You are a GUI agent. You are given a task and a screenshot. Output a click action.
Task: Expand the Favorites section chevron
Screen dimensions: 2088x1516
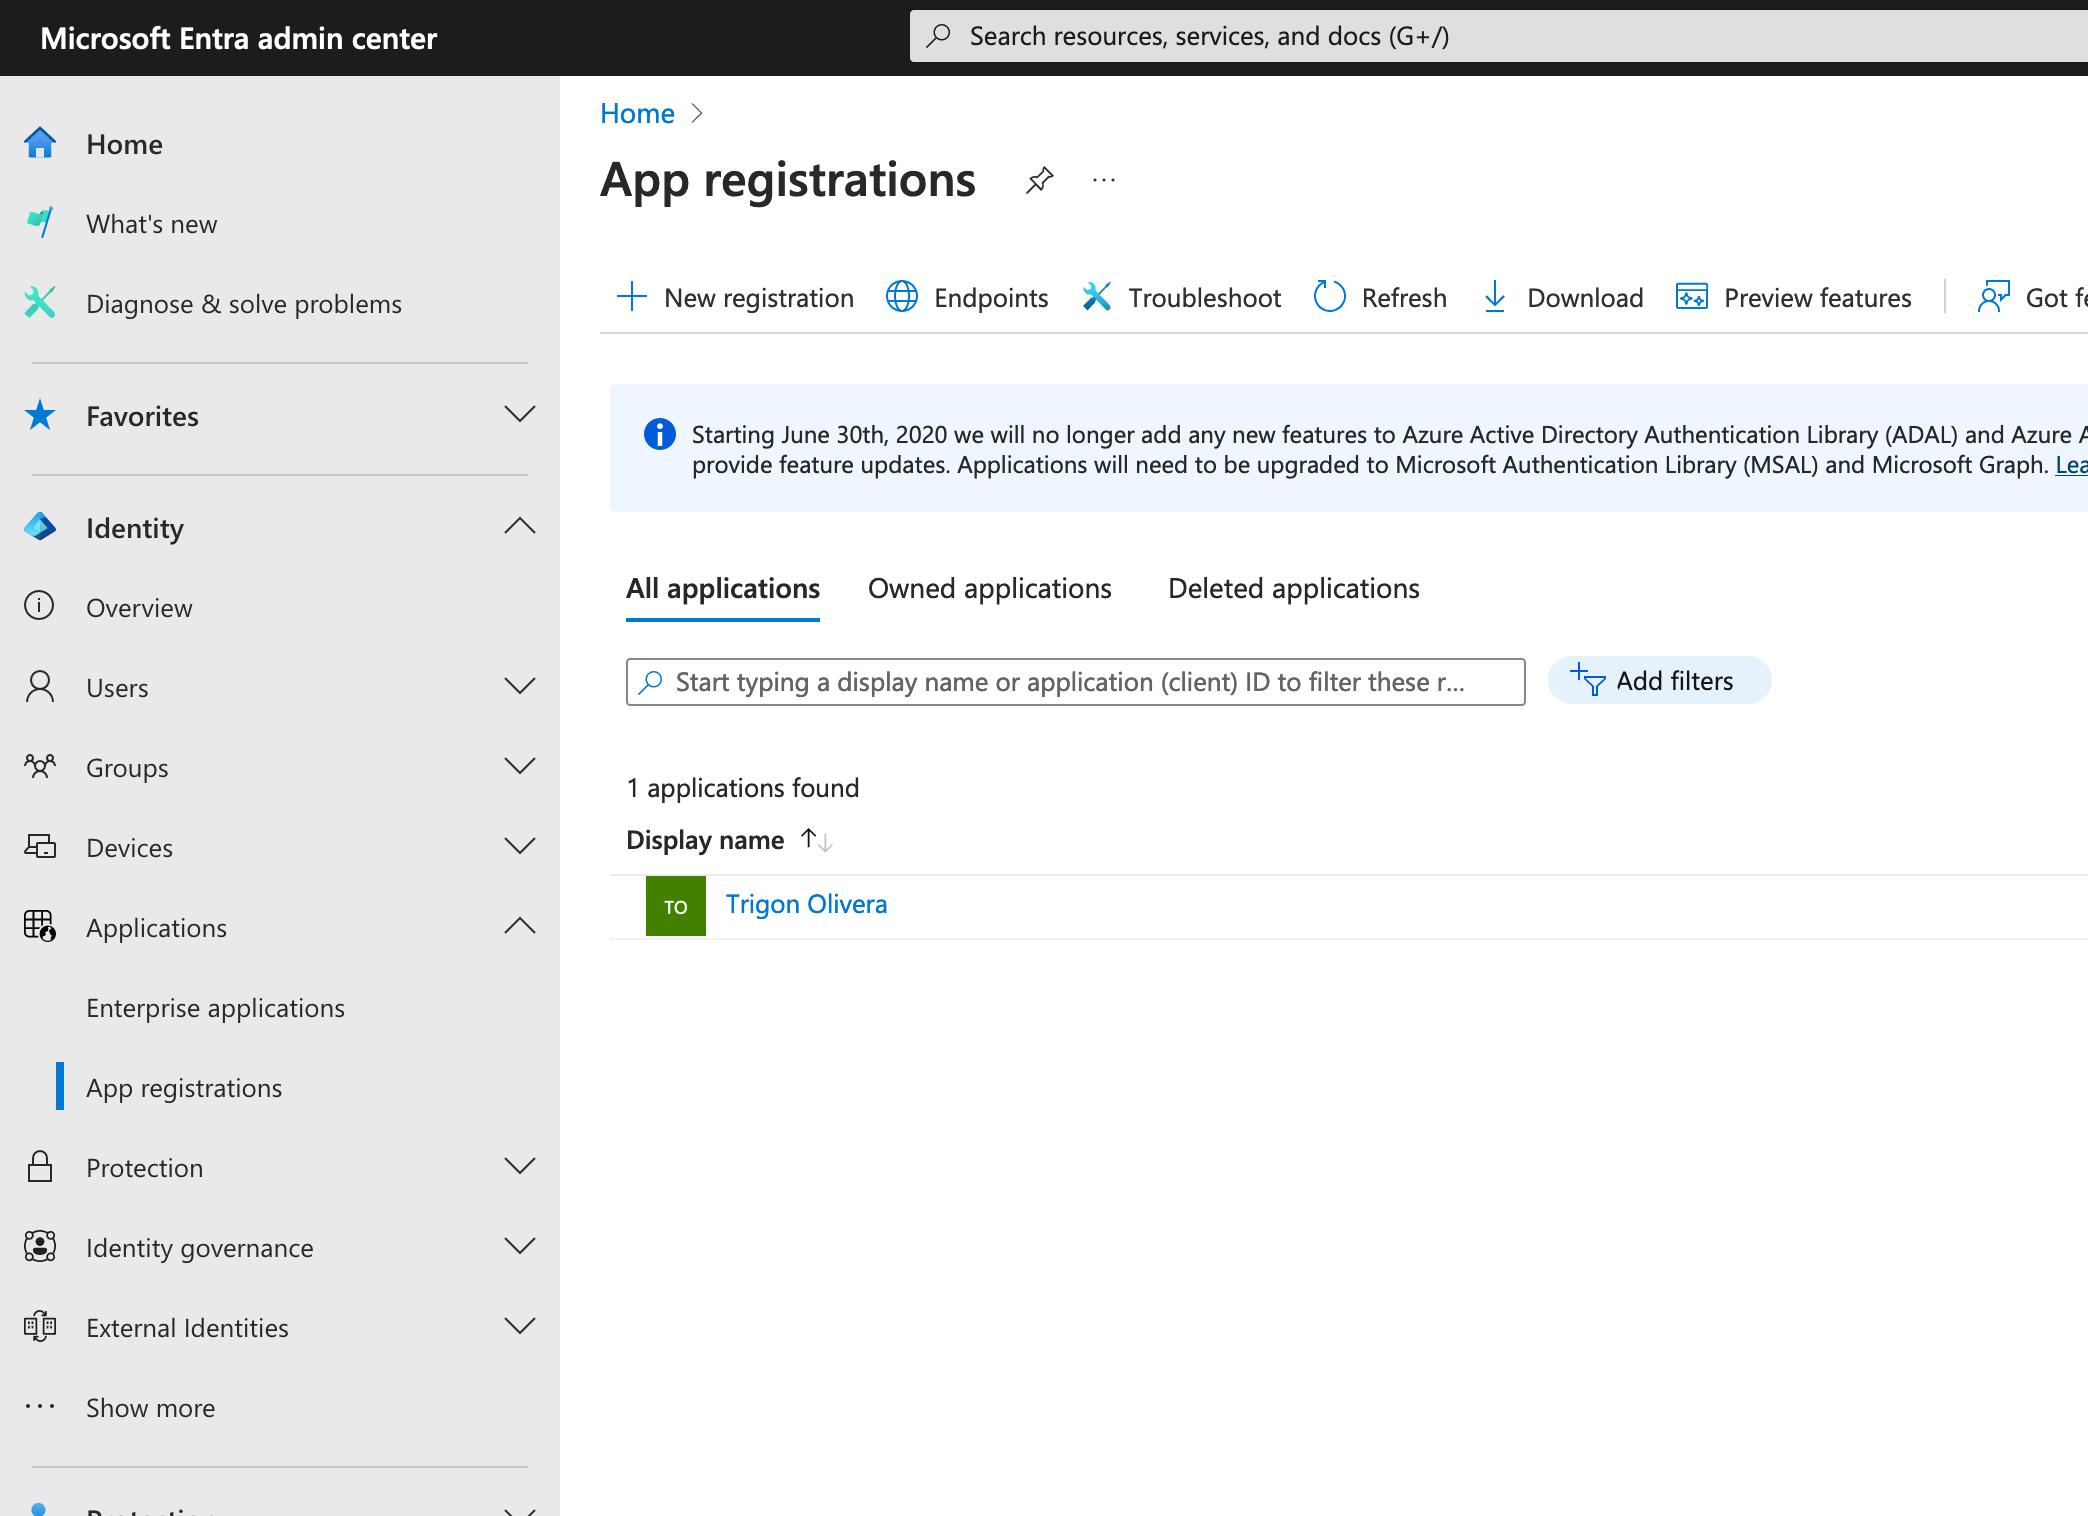(x=520, y=414)
